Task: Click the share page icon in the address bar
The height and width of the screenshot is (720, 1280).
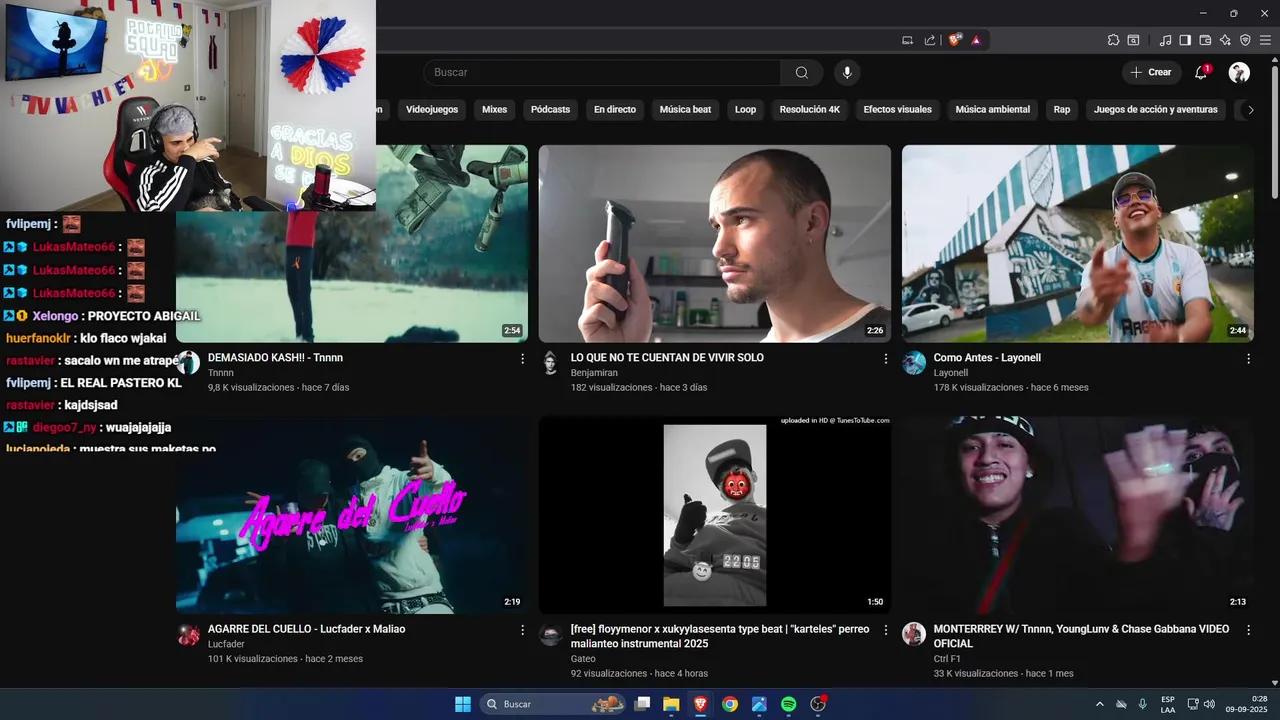Action: click(930, 40)
